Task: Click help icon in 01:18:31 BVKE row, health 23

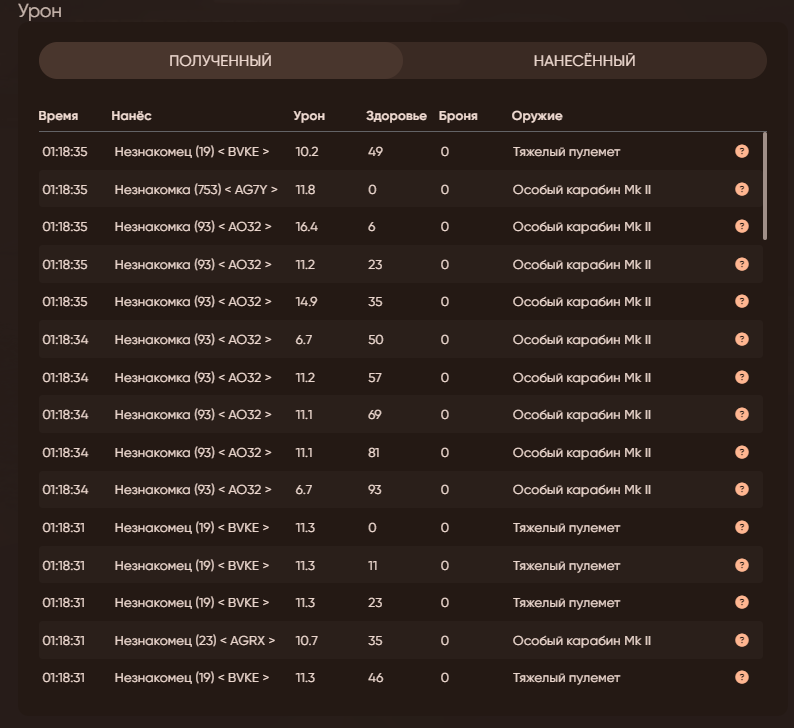Action: click(x=742, y=602)
